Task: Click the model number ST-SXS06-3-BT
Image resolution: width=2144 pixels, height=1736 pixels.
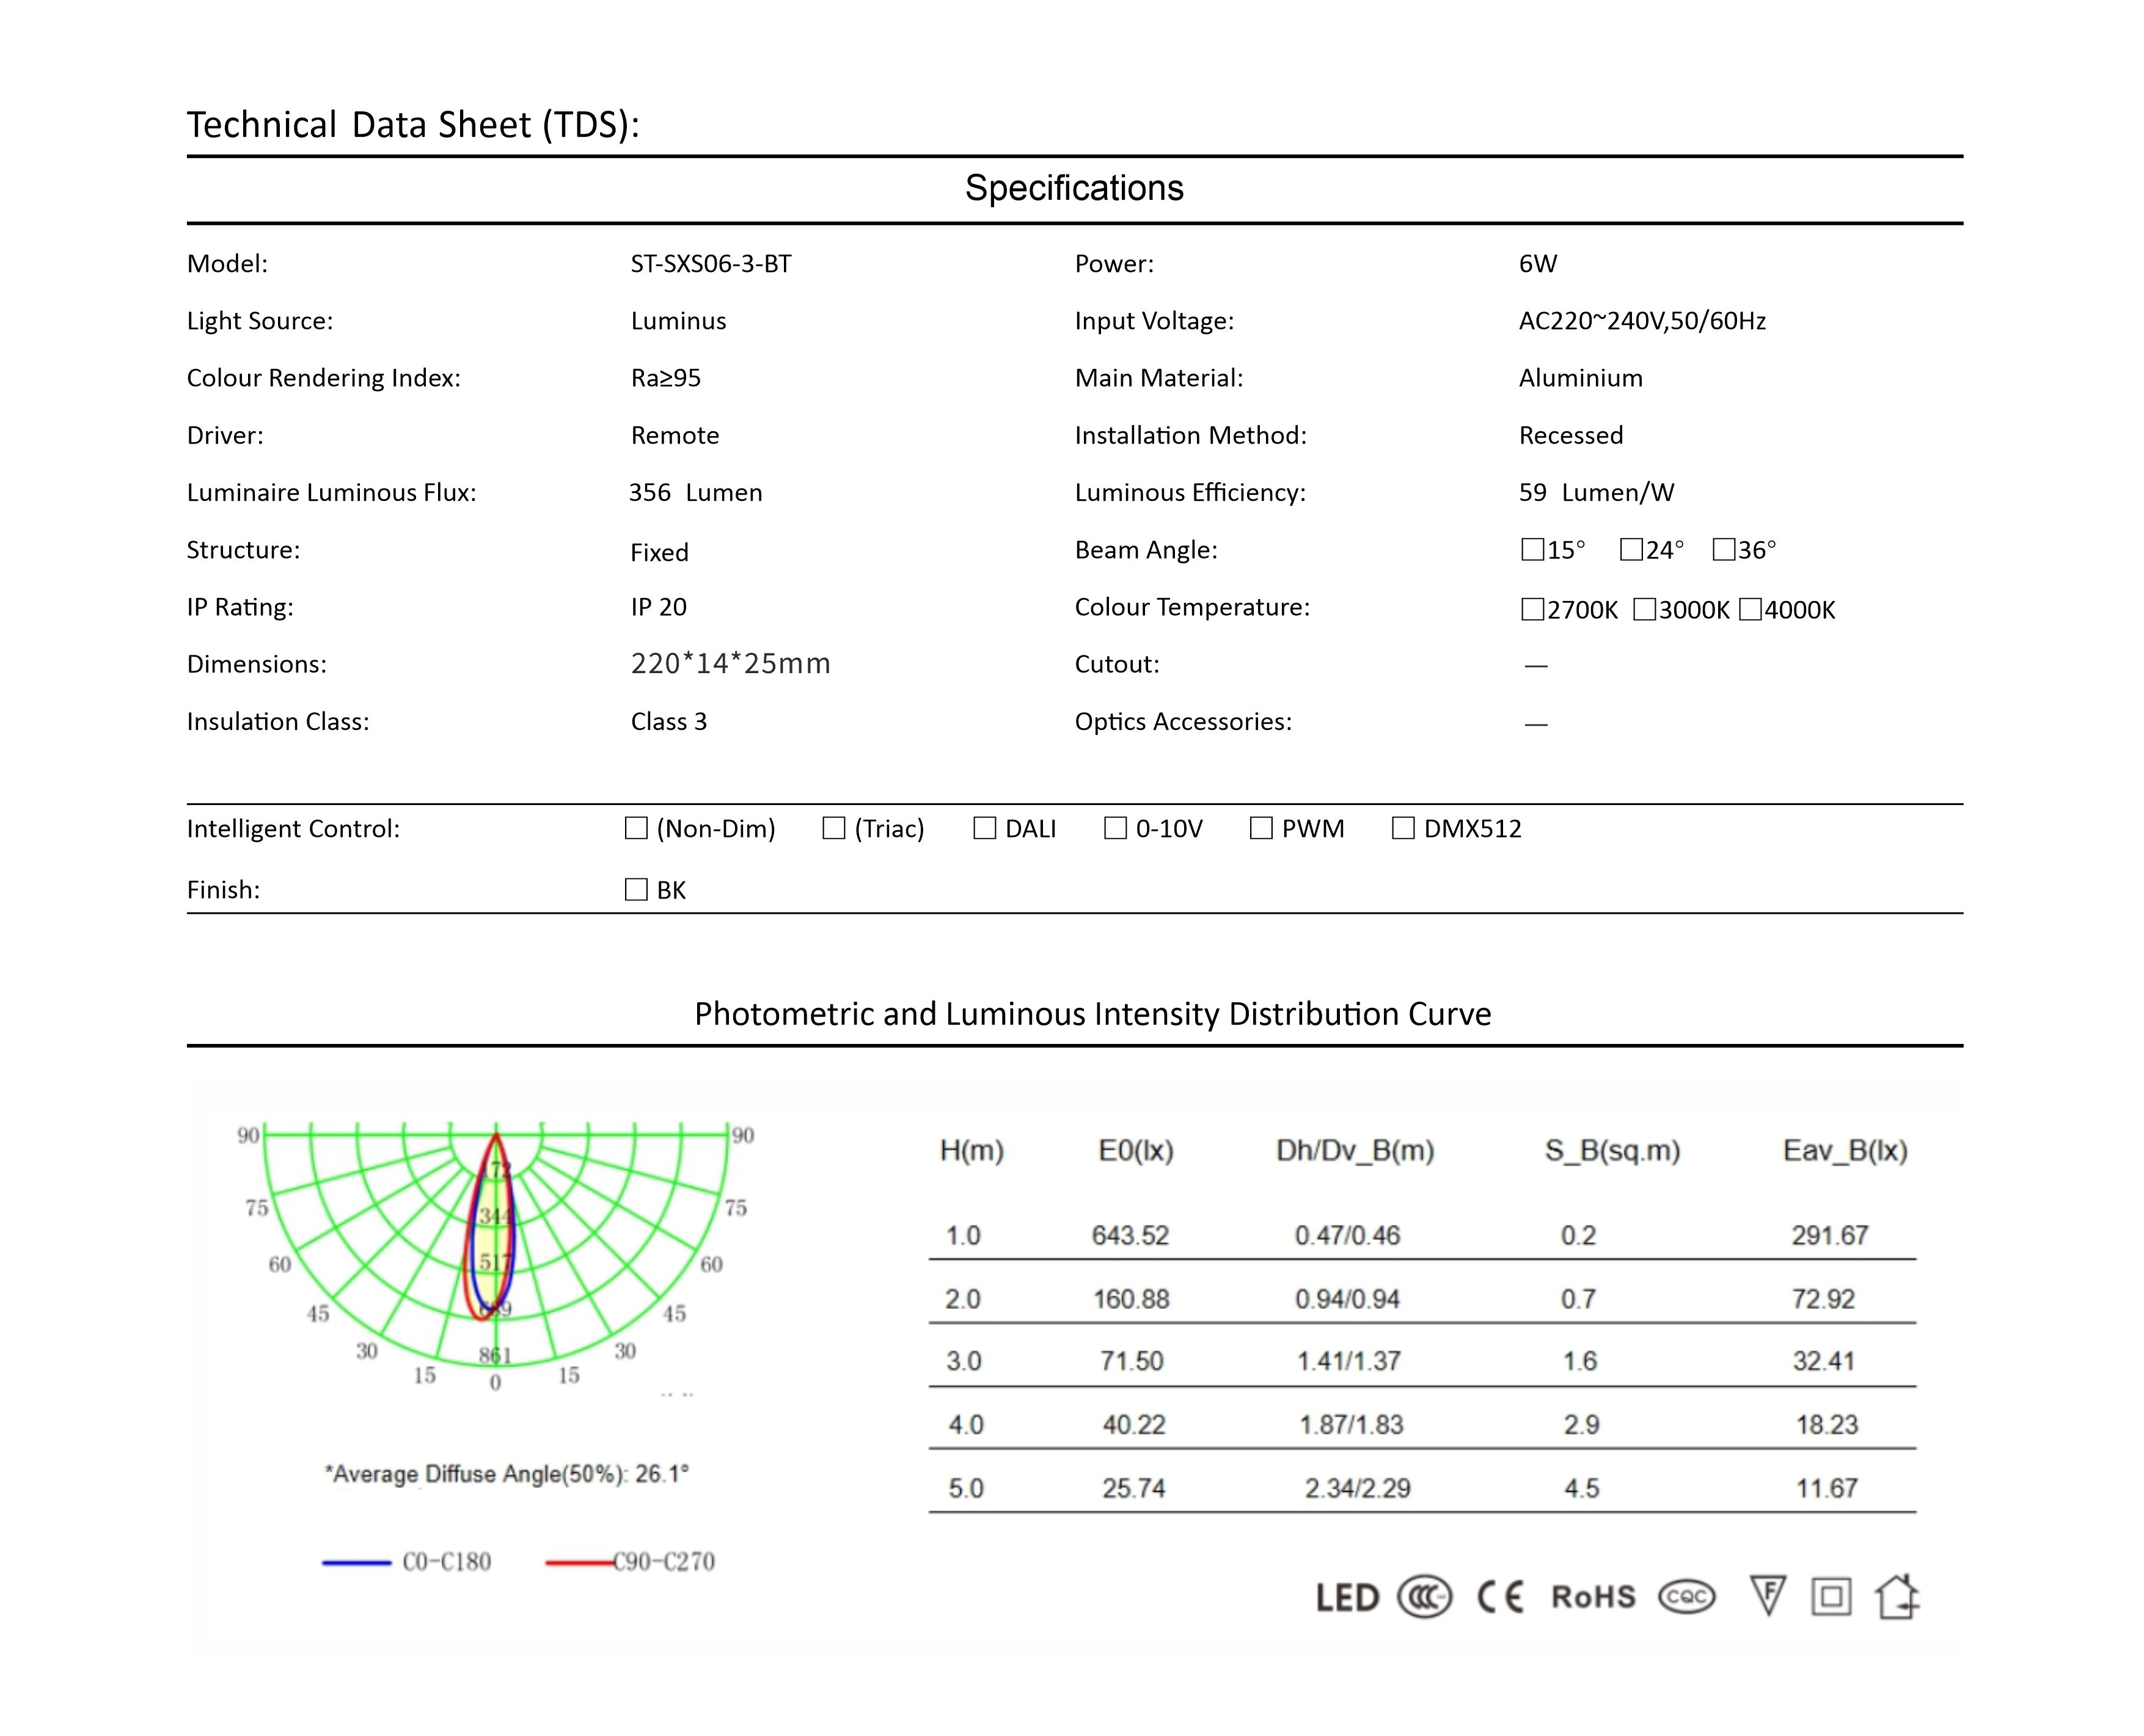Action: click(711, 264)
